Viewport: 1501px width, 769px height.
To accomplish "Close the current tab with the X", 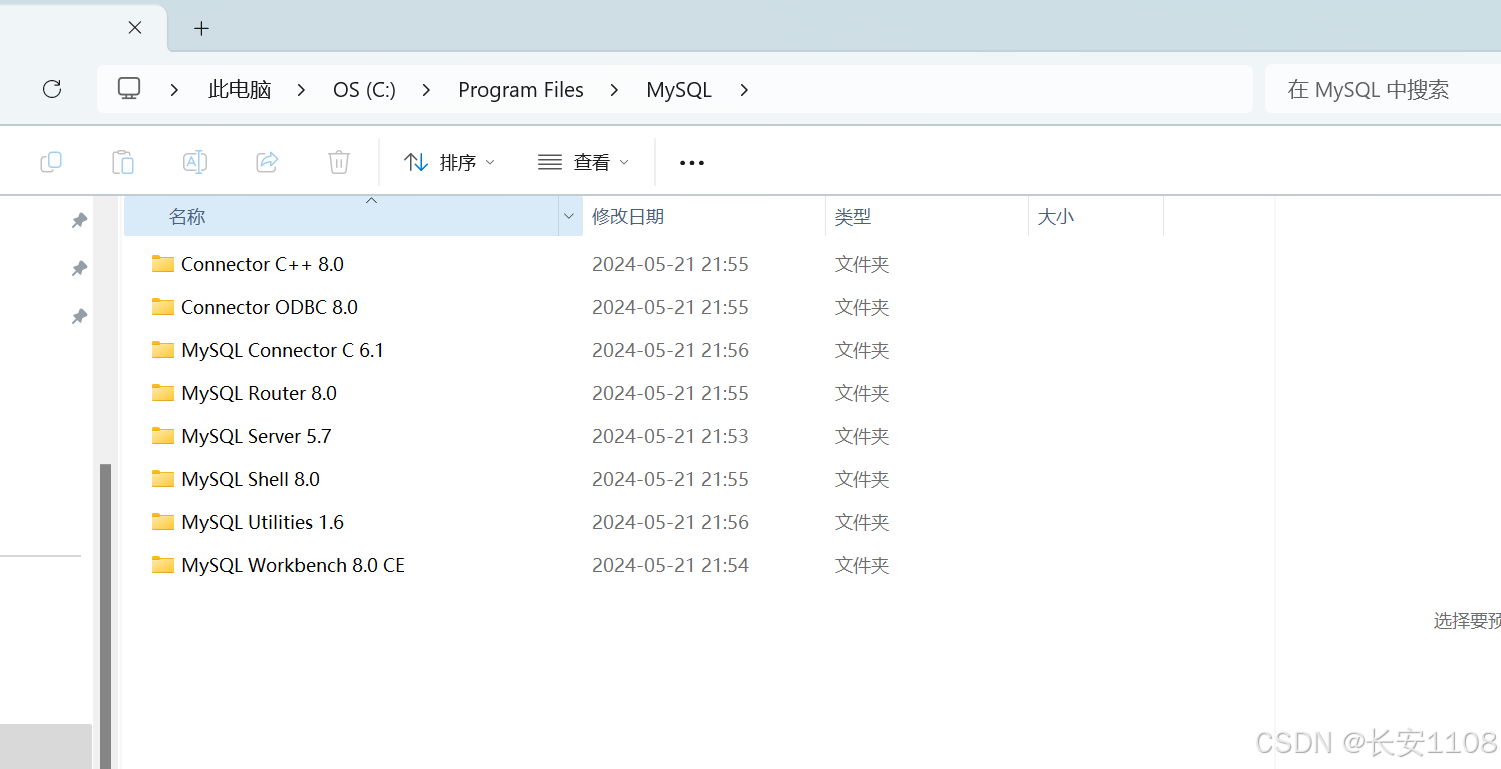I will point(135,28).
